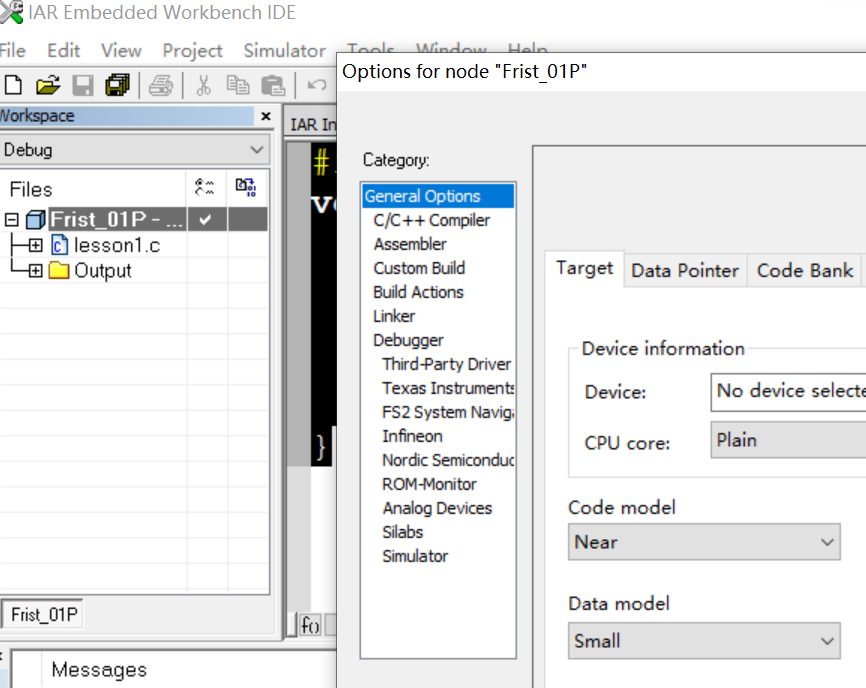Select Third-Party Driver category
Viewport: 866px width, 688px height.
pyautogui.click(x=446, y=364)
